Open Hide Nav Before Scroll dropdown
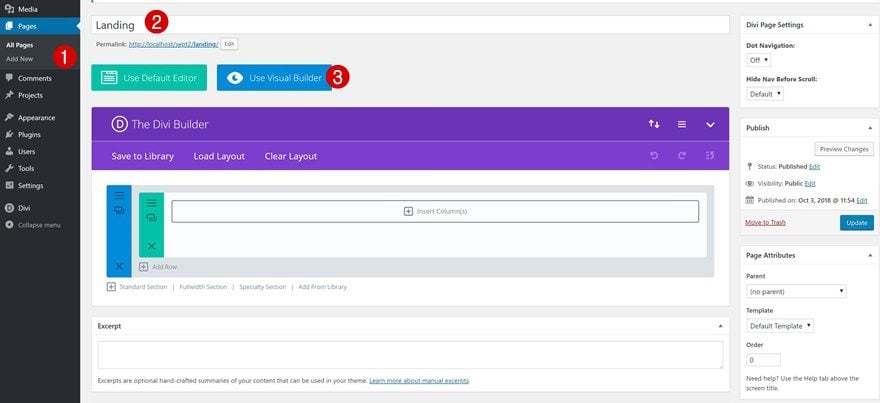880x403 pixels. (765, 94)
